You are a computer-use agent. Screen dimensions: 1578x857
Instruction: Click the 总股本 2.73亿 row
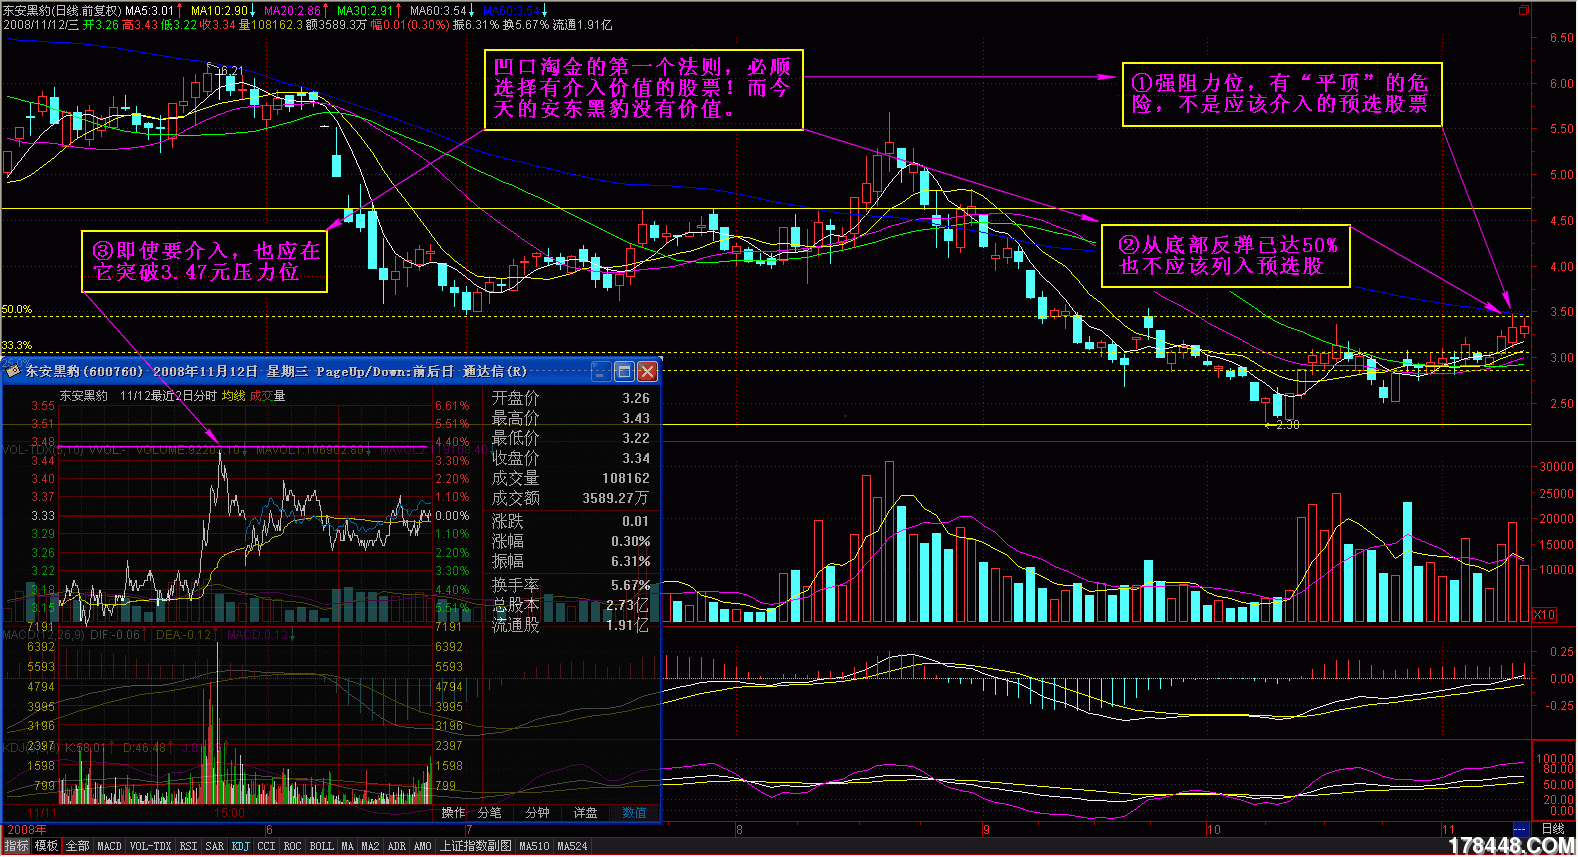[570, 605]
